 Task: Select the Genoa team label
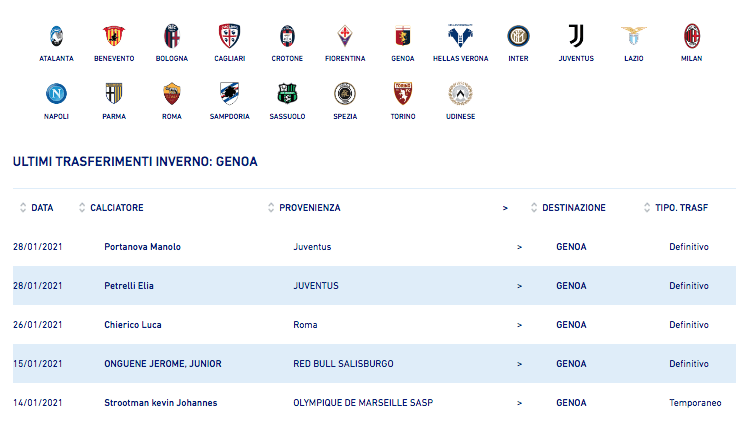click(x=402, y=58)
